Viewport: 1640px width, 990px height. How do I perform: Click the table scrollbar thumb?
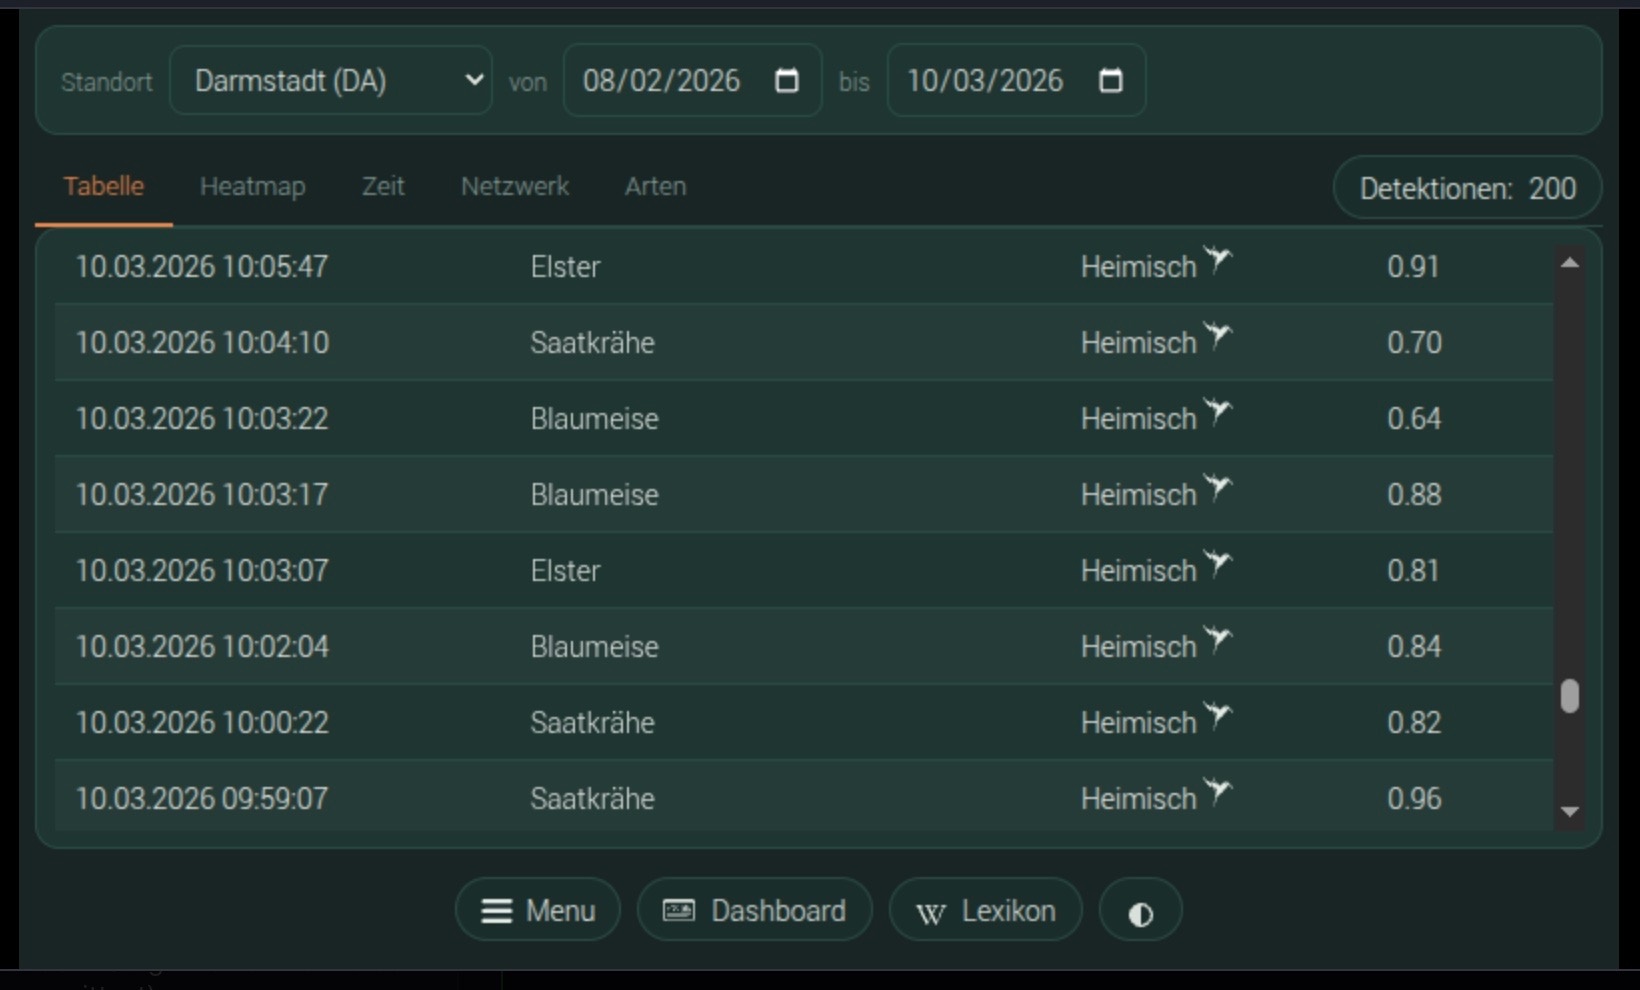coord(1569,696)
